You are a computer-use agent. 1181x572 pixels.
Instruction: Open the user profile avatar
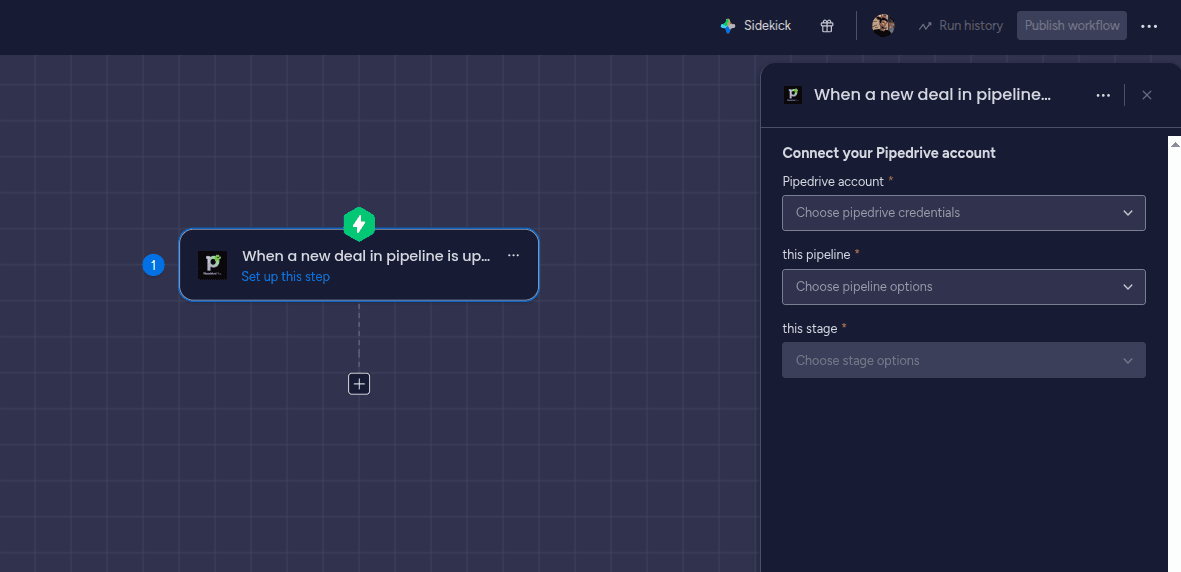tap(883, 26)
